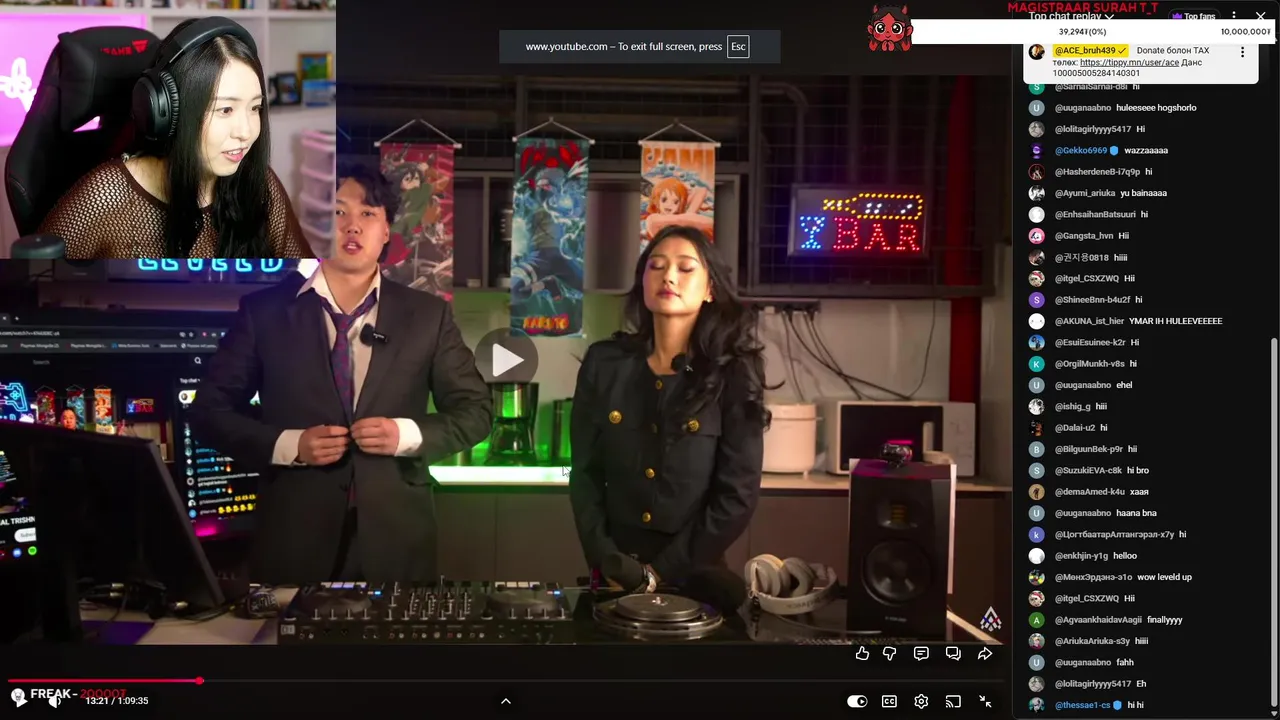Close the chat replay panel
The height and width of the screenshot is (720, 1280).
coord(1260,16)
